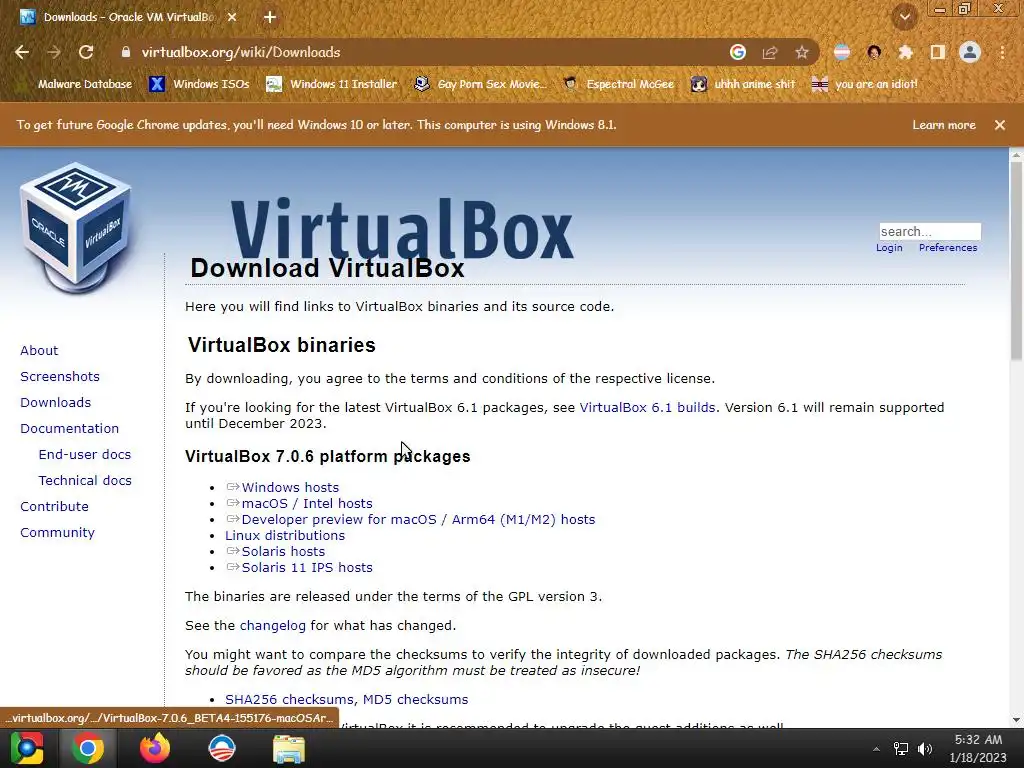
Task: Launch Firefox from the taskbar
Action: [x=155, y=748]
